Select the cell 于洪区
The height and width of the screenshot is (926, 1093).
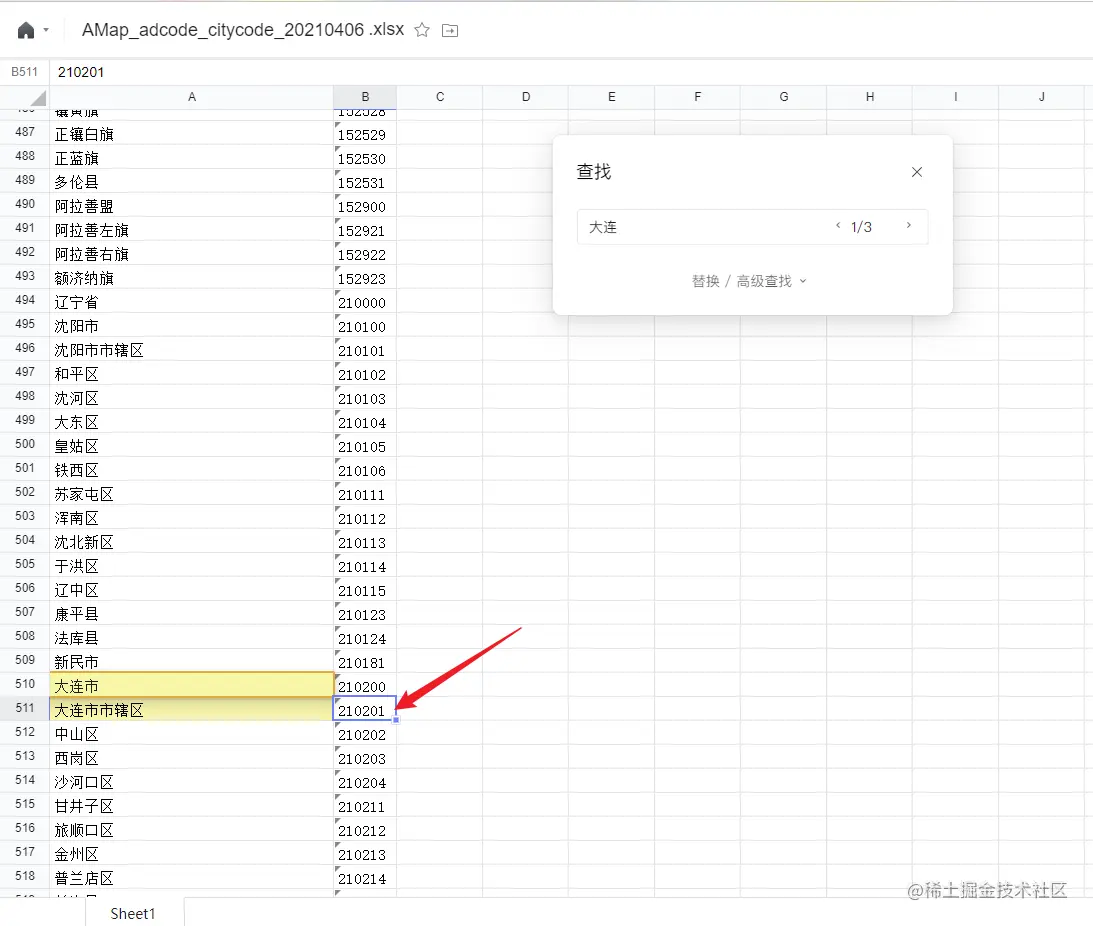click(192, 566)
